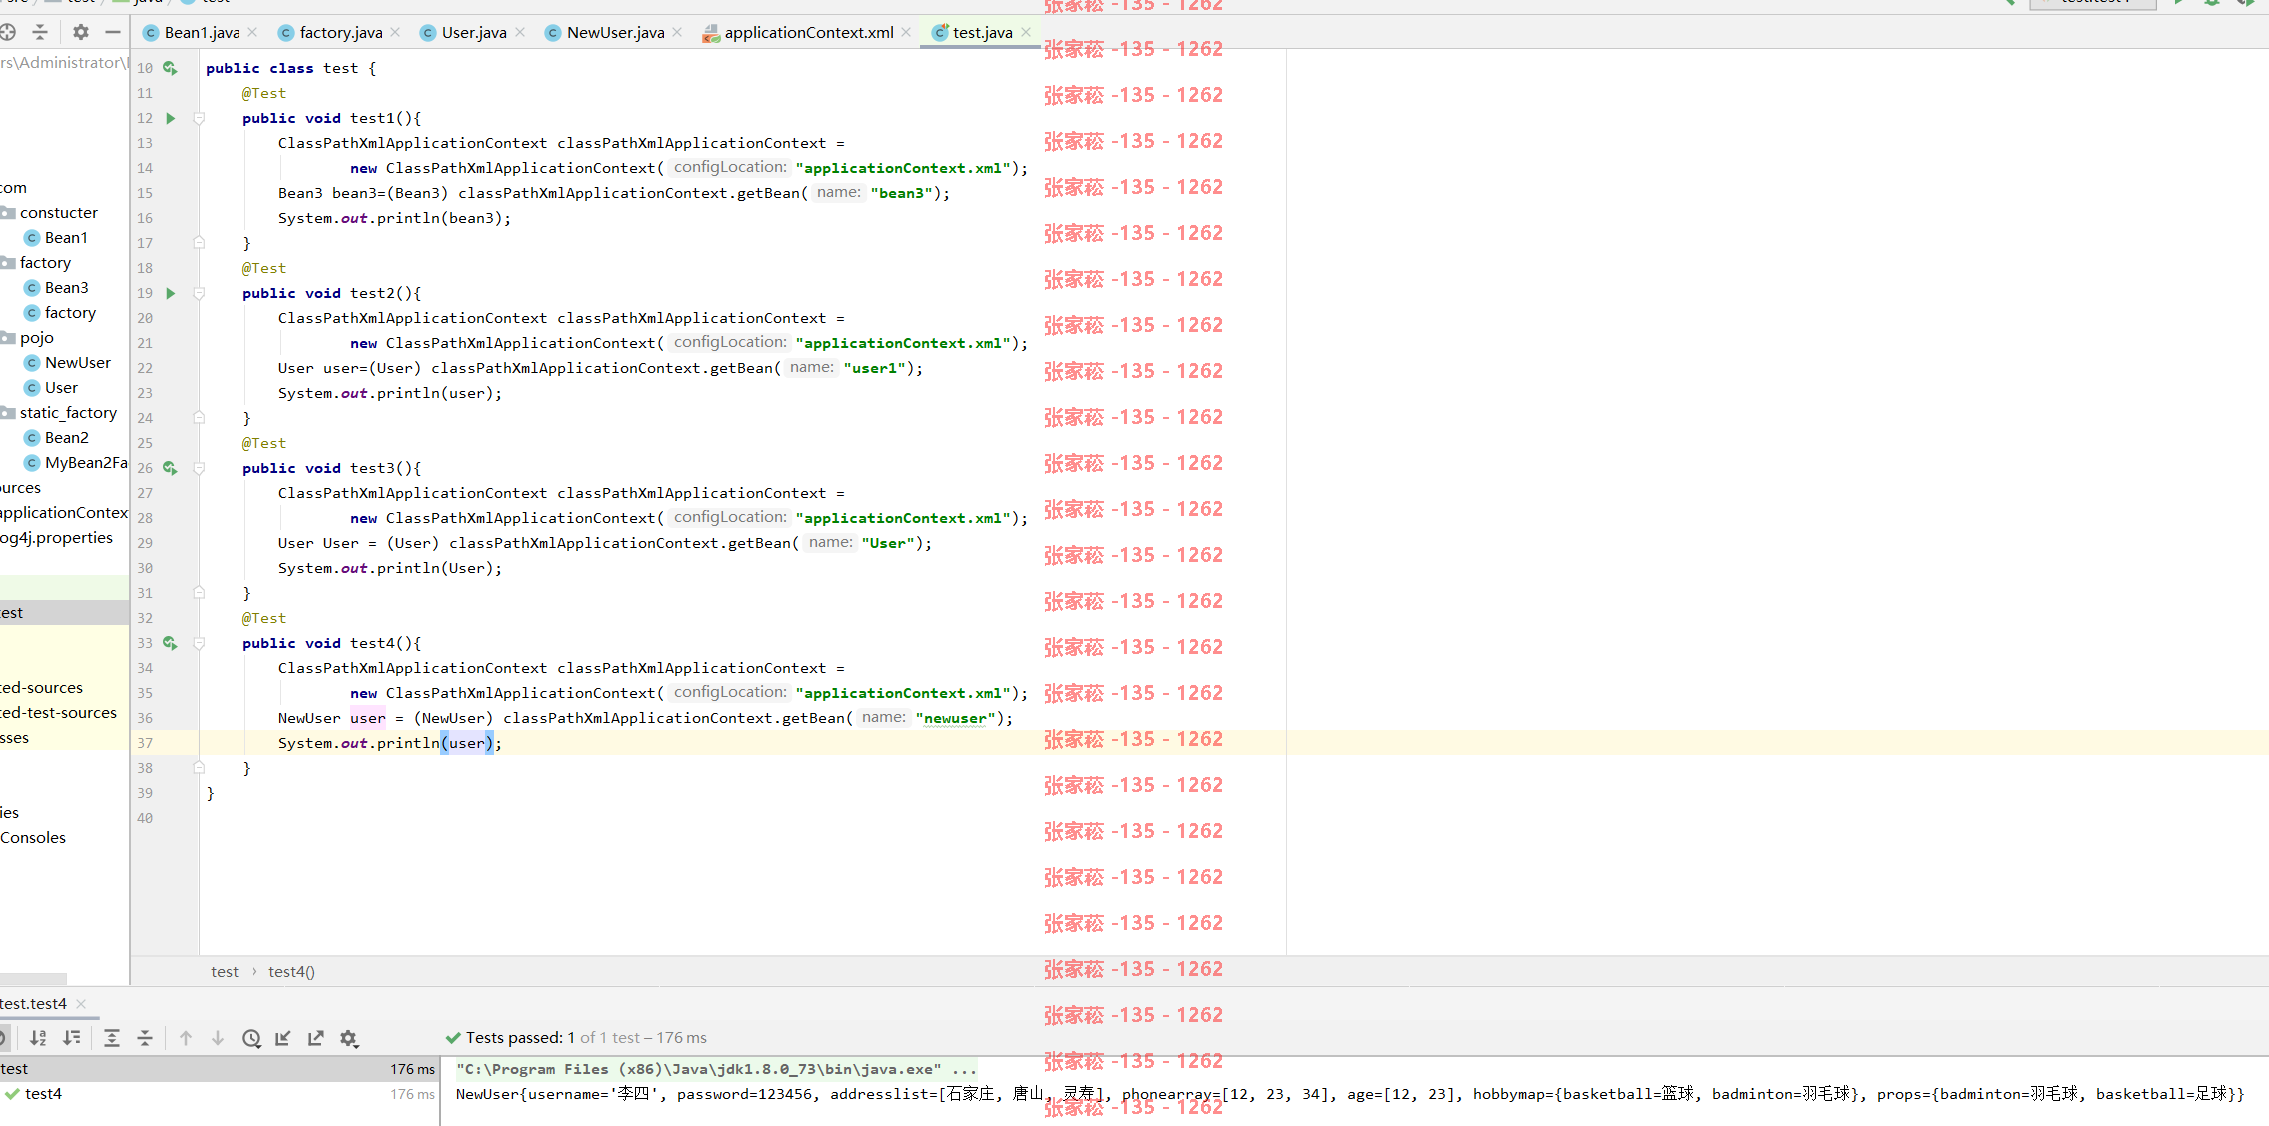
Task: Open test runner settings gear
Action: coord(349,1038)
